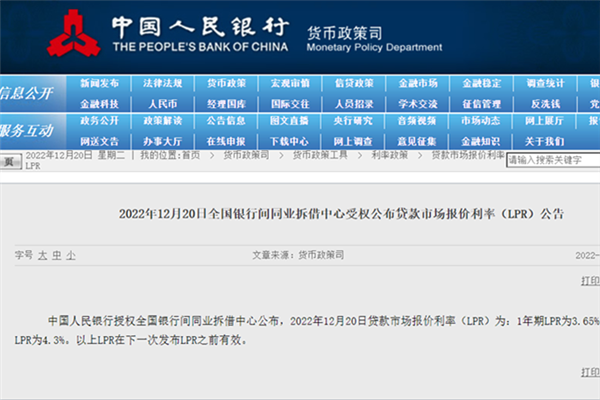Open 征信管理 navigation item

click(x=481, y=104)
